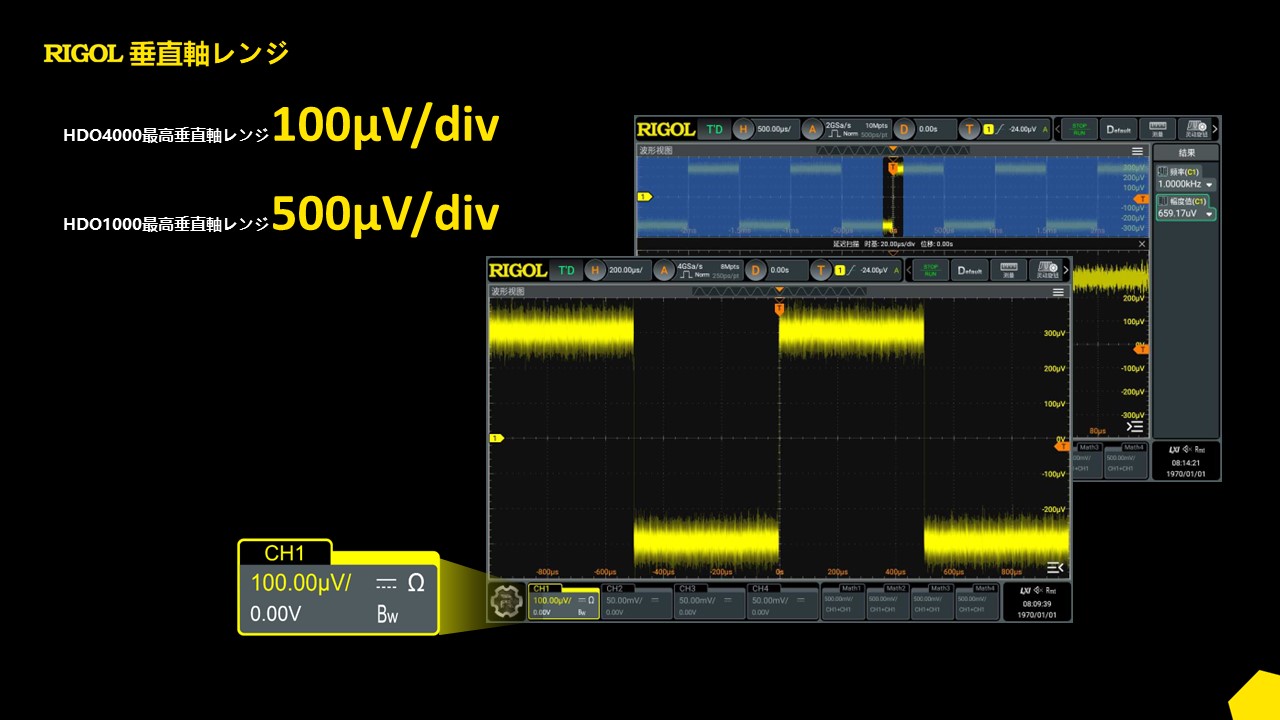Close the delayed sweep bar with X
Viewport: 1280px width, 720px height.
(1142, 243)
